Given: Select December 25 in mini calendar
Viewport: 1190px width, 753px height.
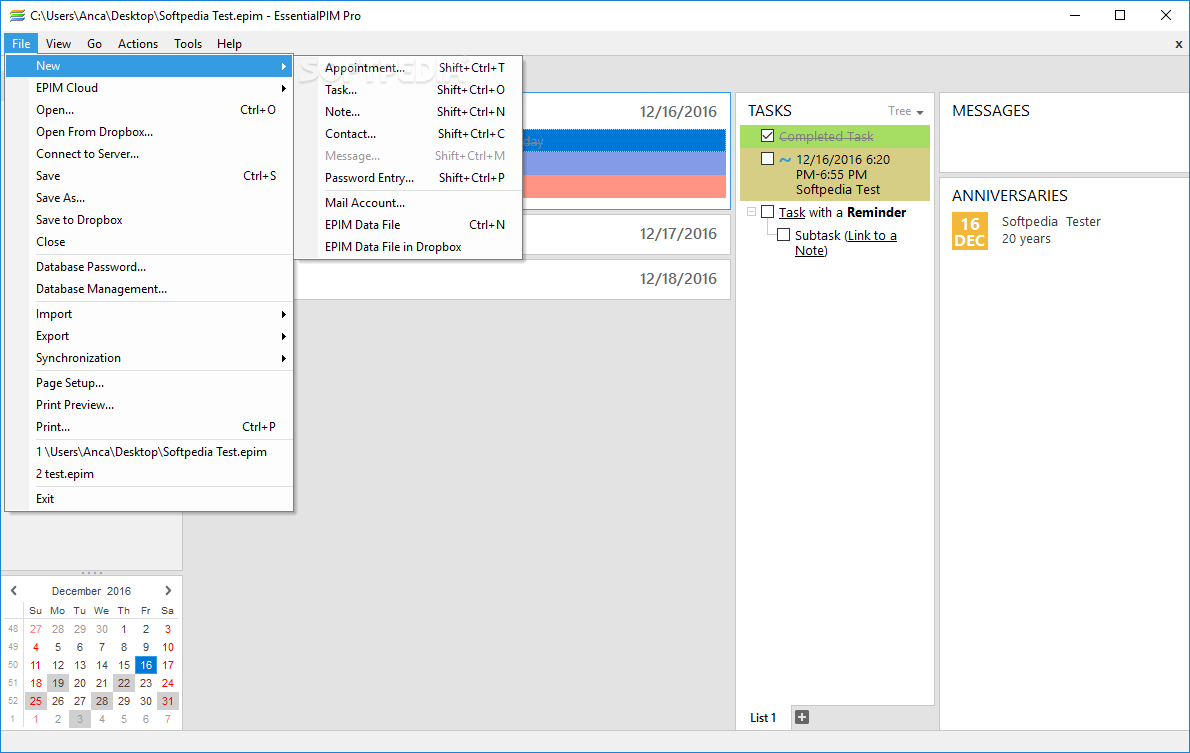Looking at the screenshot, I should pyautogui.click(x=36, y=701).
